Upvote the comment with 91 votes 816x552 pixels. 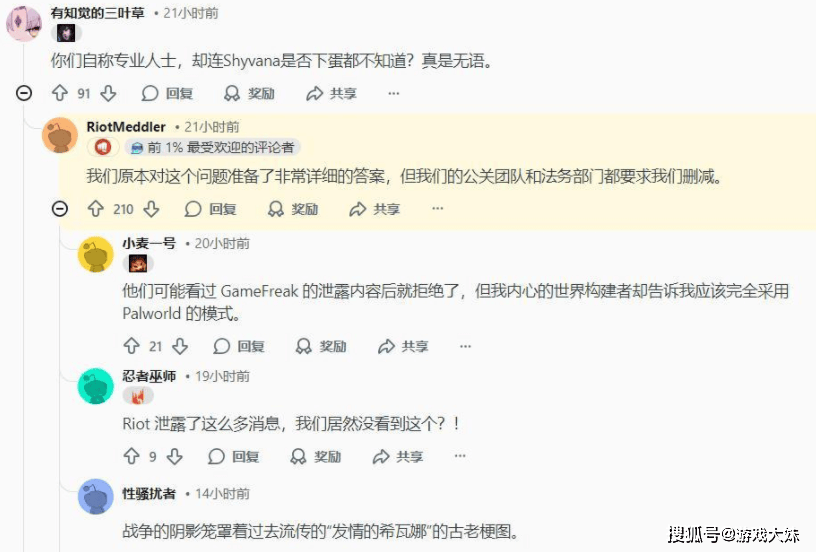click(x=60, y=93)
